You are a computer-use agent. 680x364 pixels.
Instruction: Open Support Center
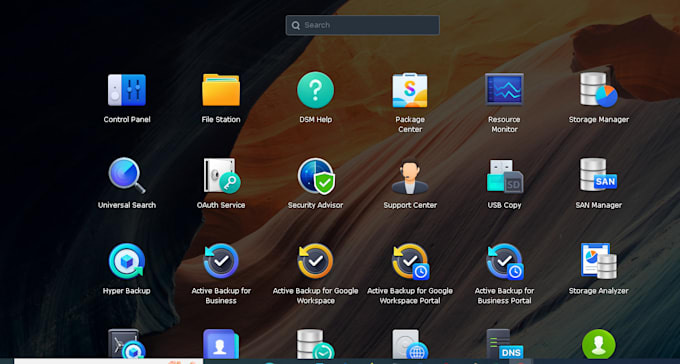[410, 176]
